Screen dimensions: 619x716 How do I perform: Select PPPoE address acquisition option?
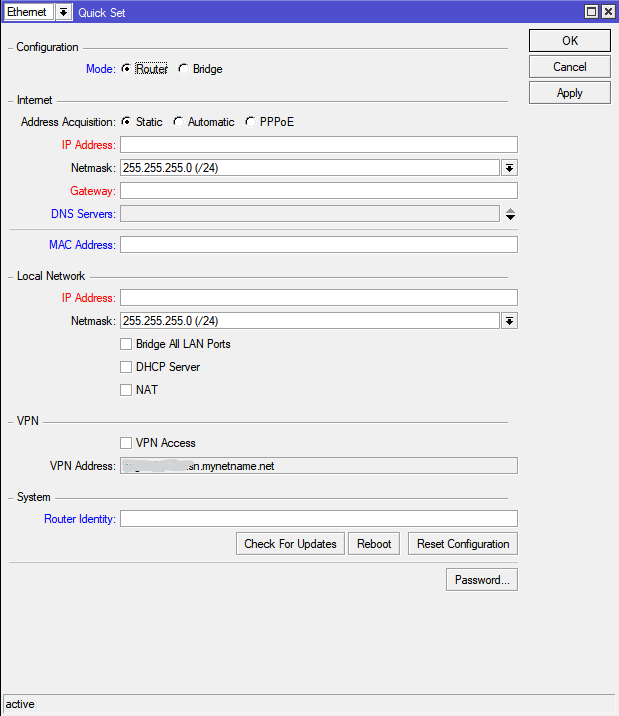[249, 122]
